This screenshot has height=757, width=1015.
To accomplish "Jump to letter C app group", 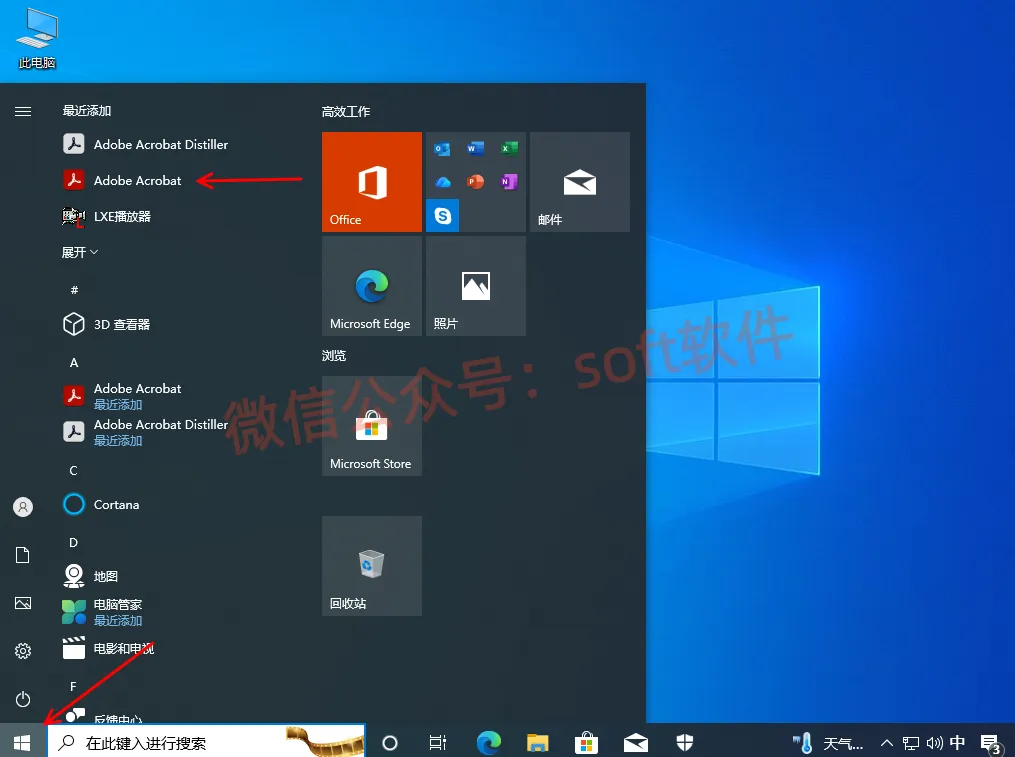I will coord(74,471).
